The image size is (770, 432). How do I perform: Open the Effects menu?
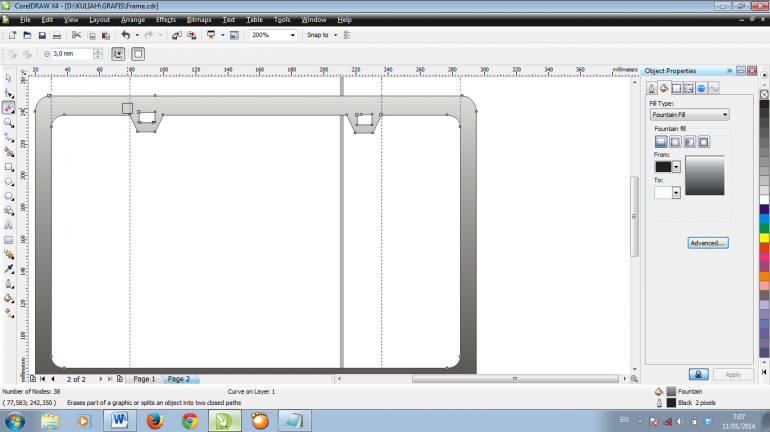pos(165,20)
